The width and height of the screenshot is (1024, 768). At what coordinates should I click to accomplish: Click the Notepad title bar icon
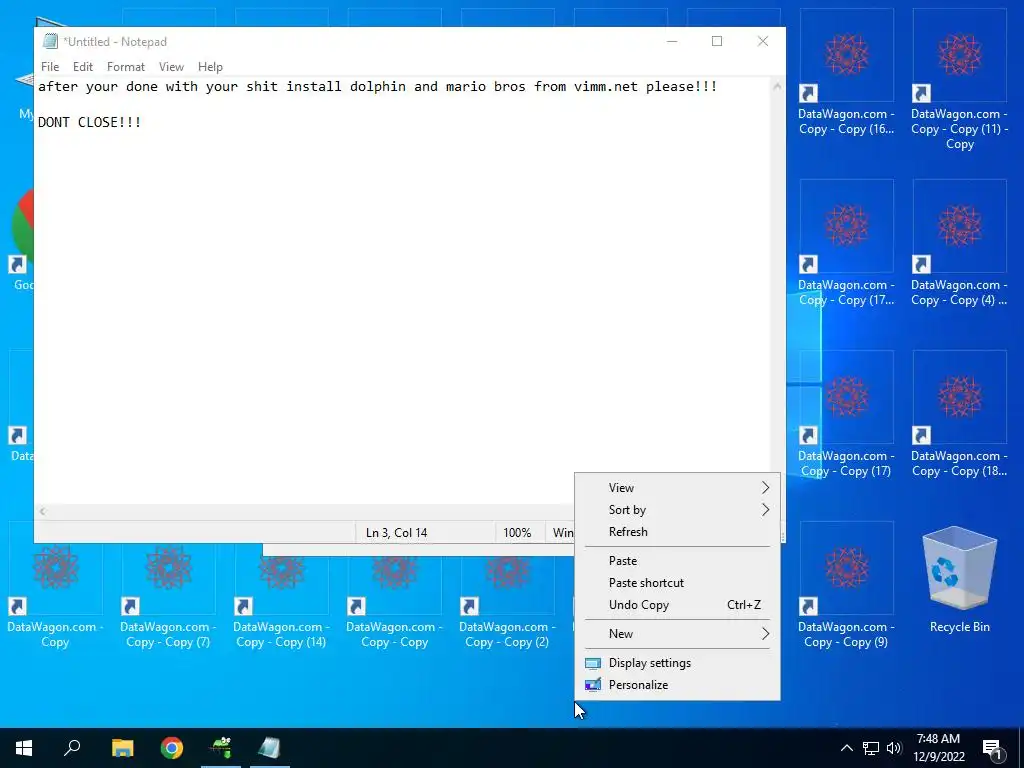pos(50,41)
